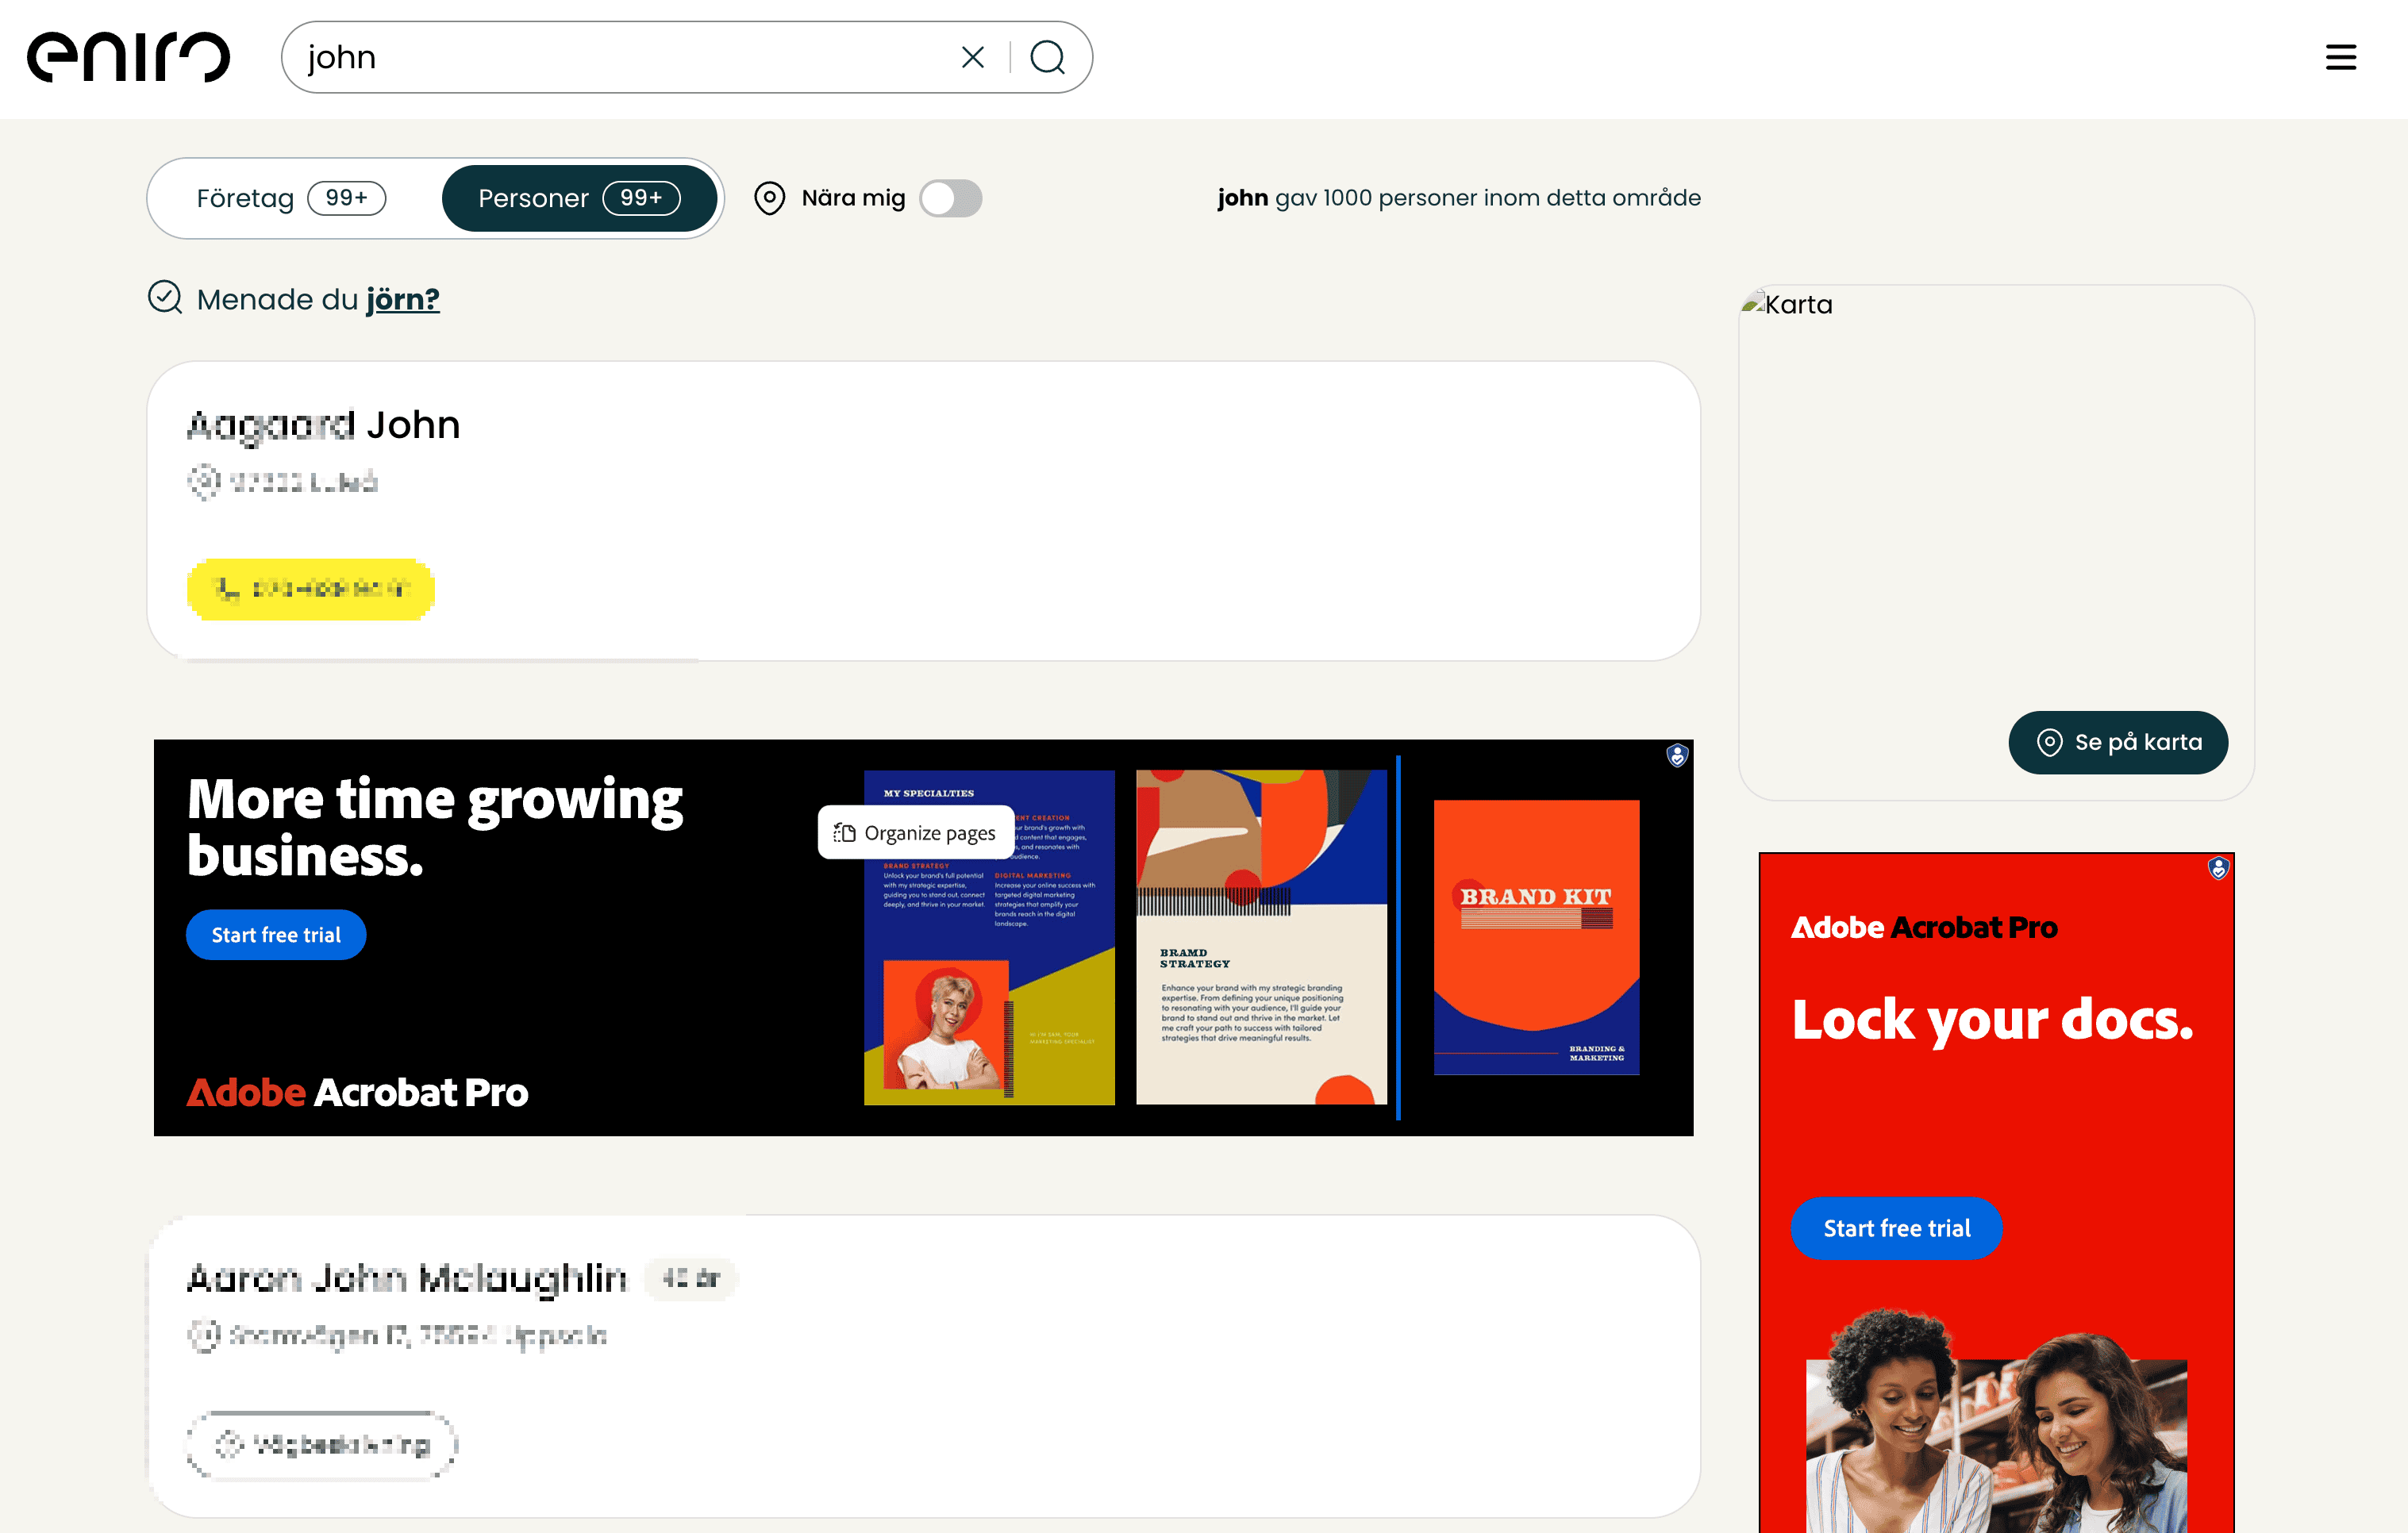Open the Aaron John Mclaughlin result
The width and height of the screenshot is (2408, 1533).
click(406, 1278)
